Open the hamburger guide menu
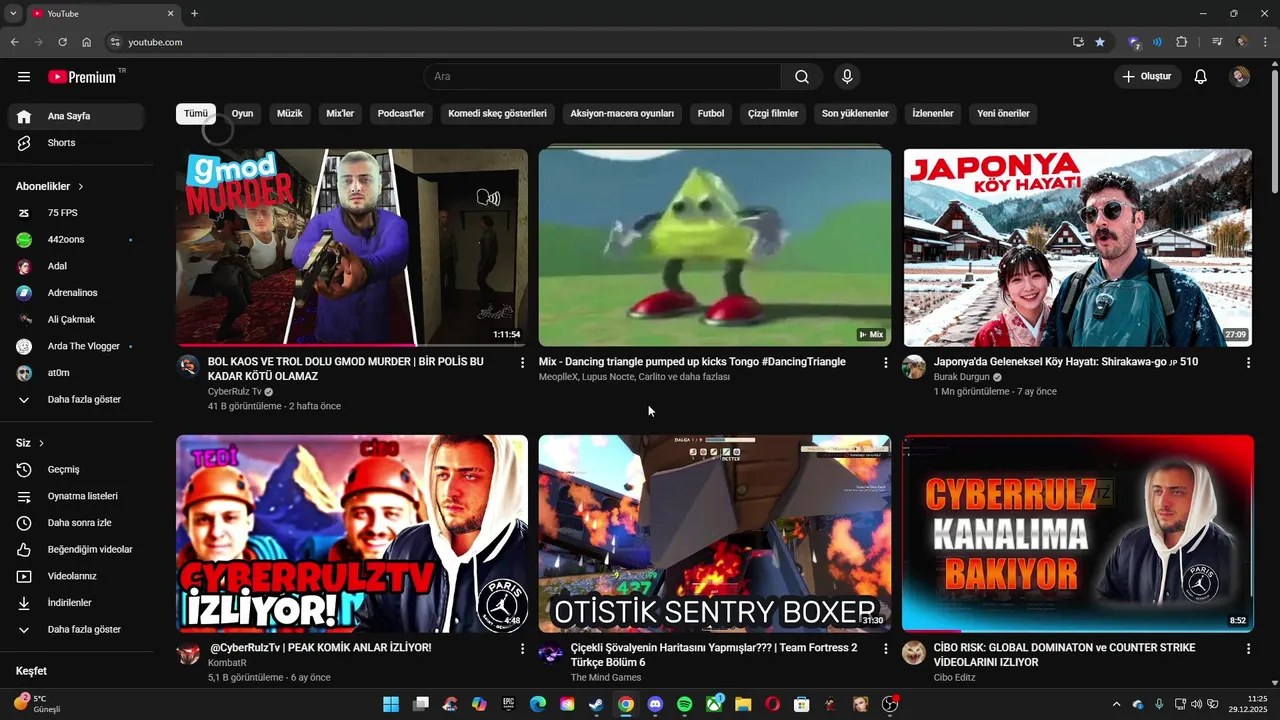Image resolution: width=1280 pixels, height=720 pixels. coord(24,77)
